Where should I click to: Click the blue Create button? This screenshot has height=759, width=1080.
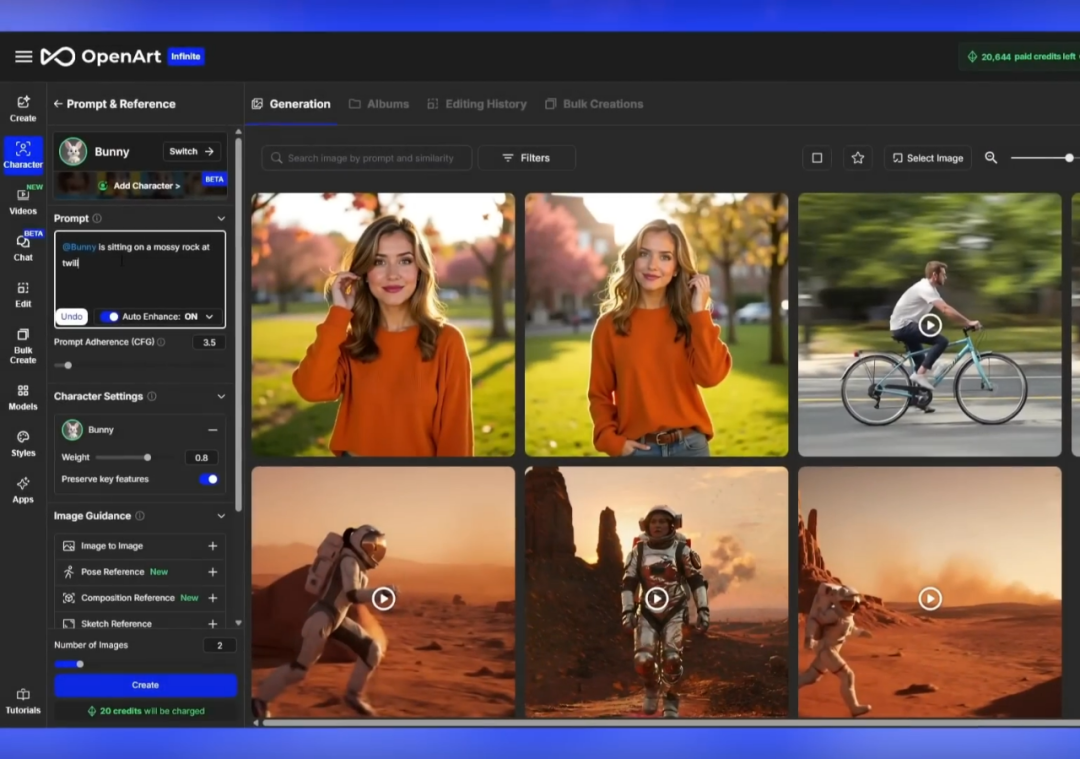coord(145,685)
